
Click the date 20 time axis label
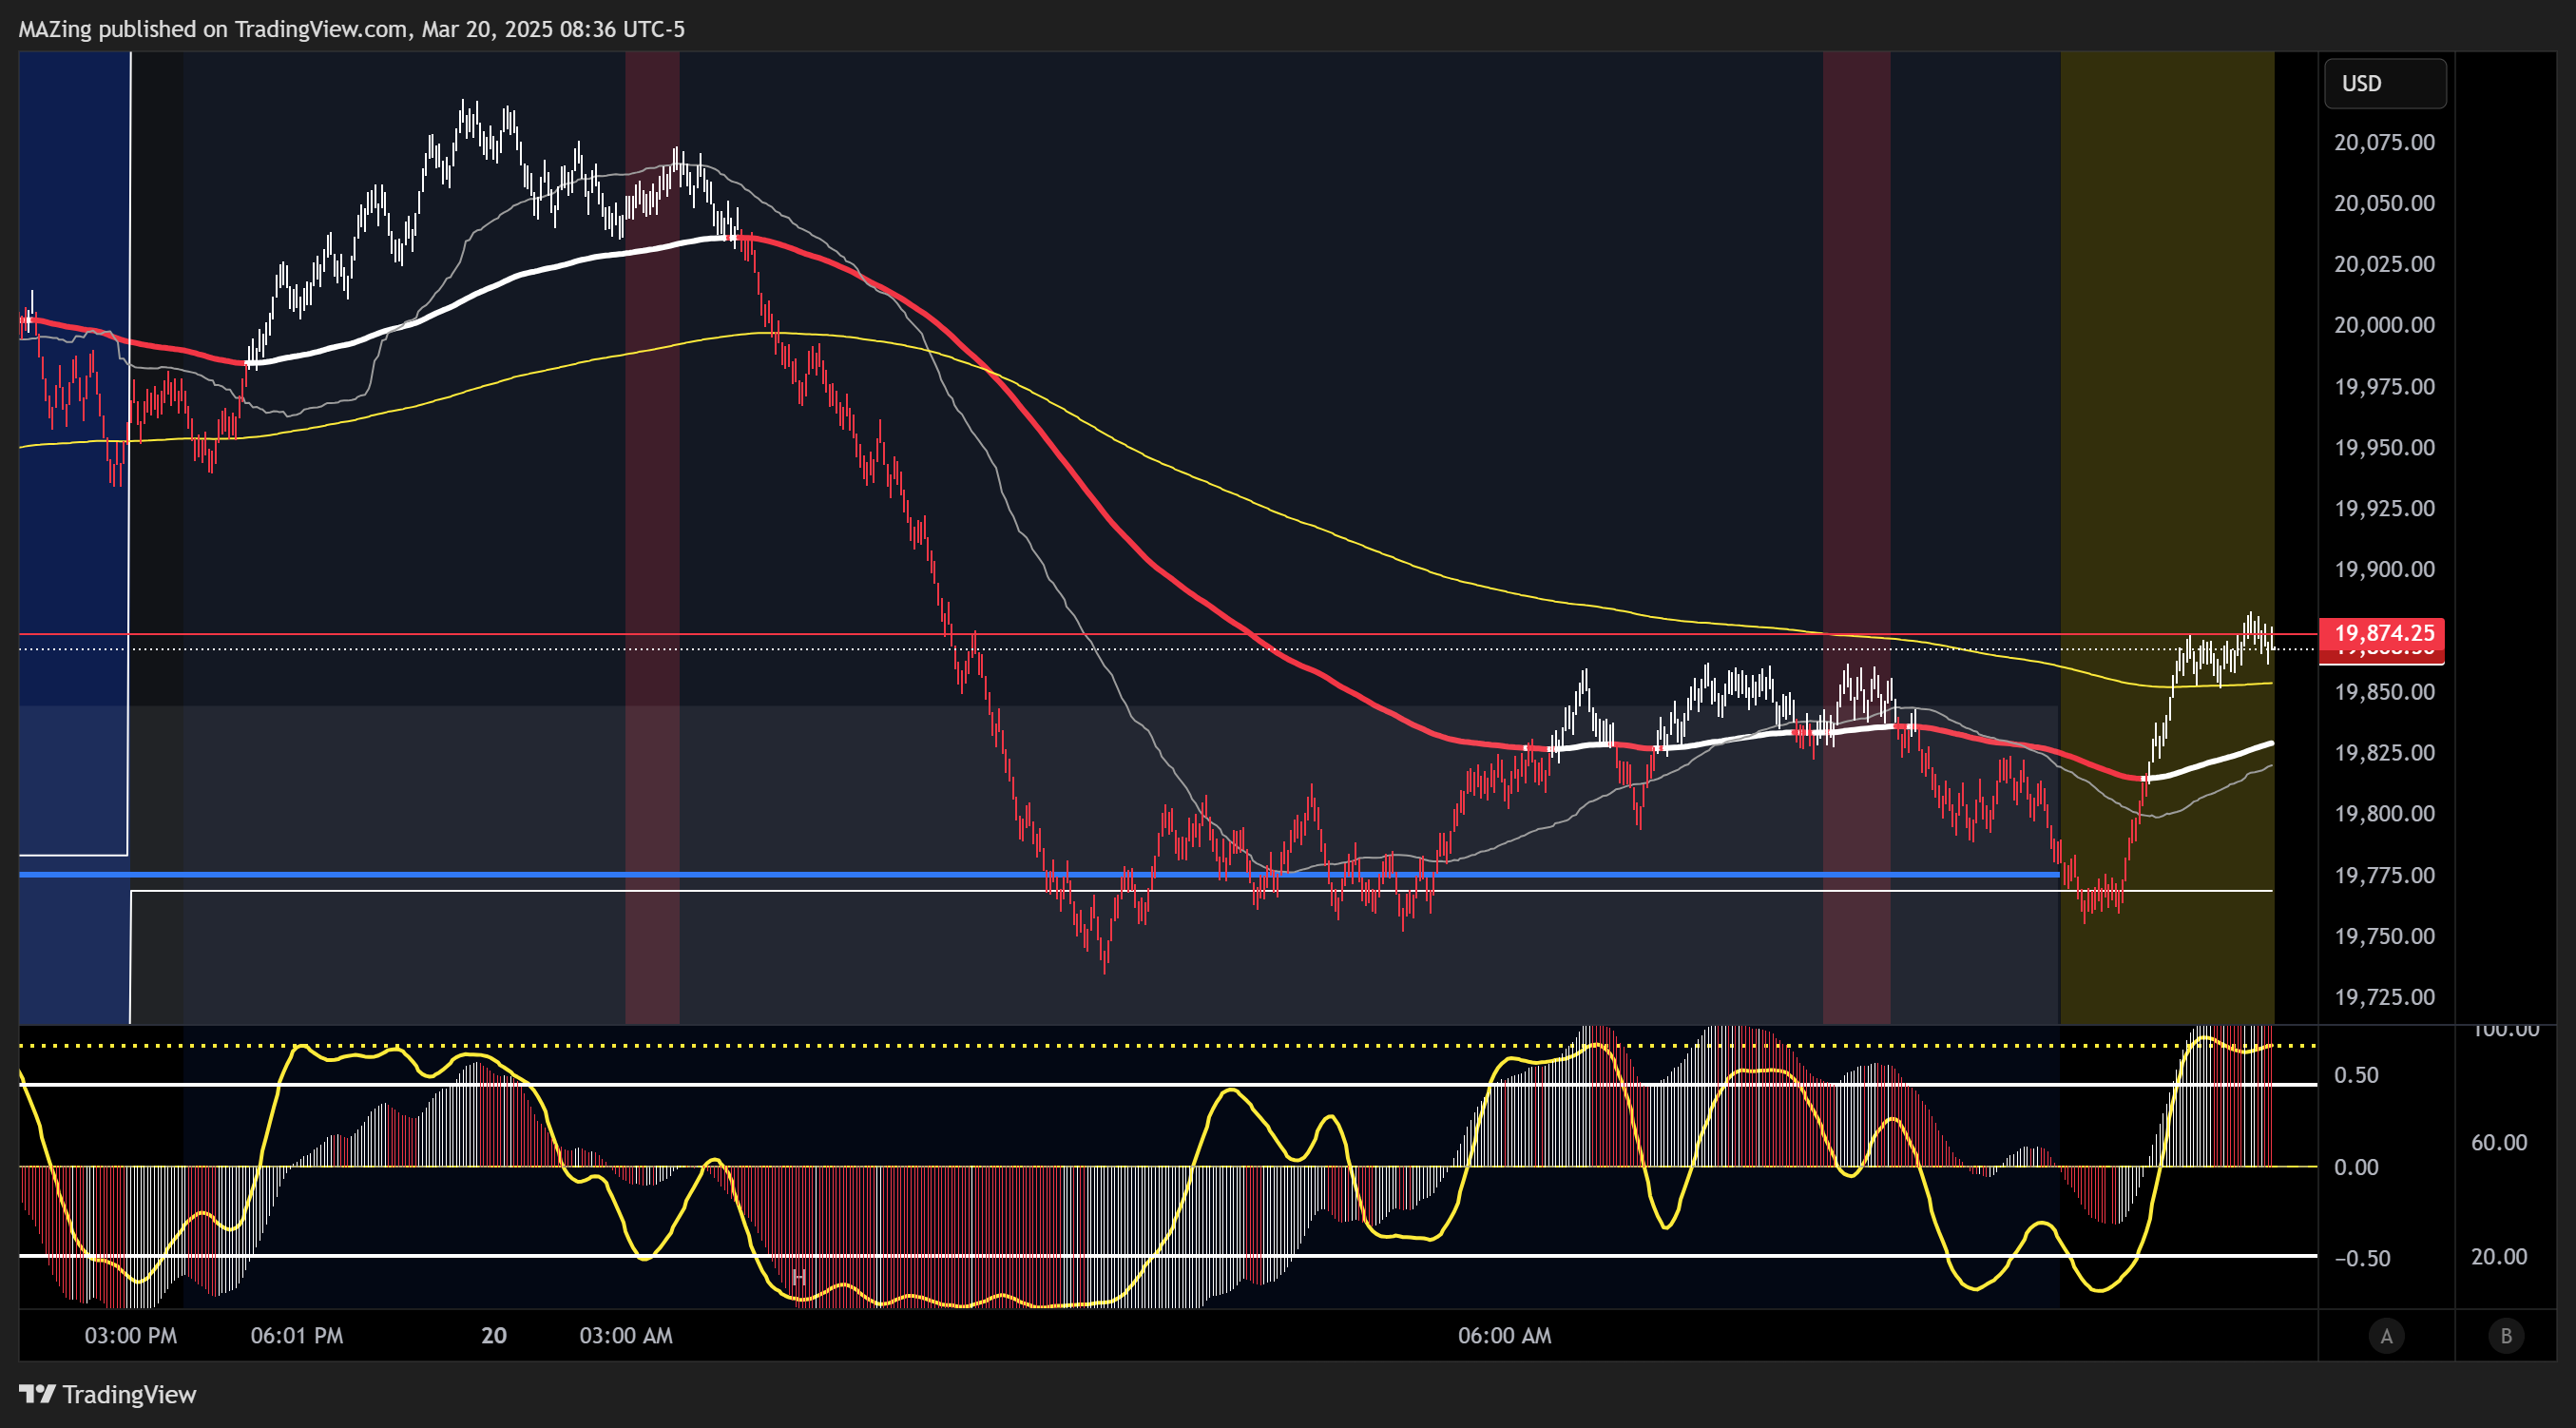tap(494, 1336)
